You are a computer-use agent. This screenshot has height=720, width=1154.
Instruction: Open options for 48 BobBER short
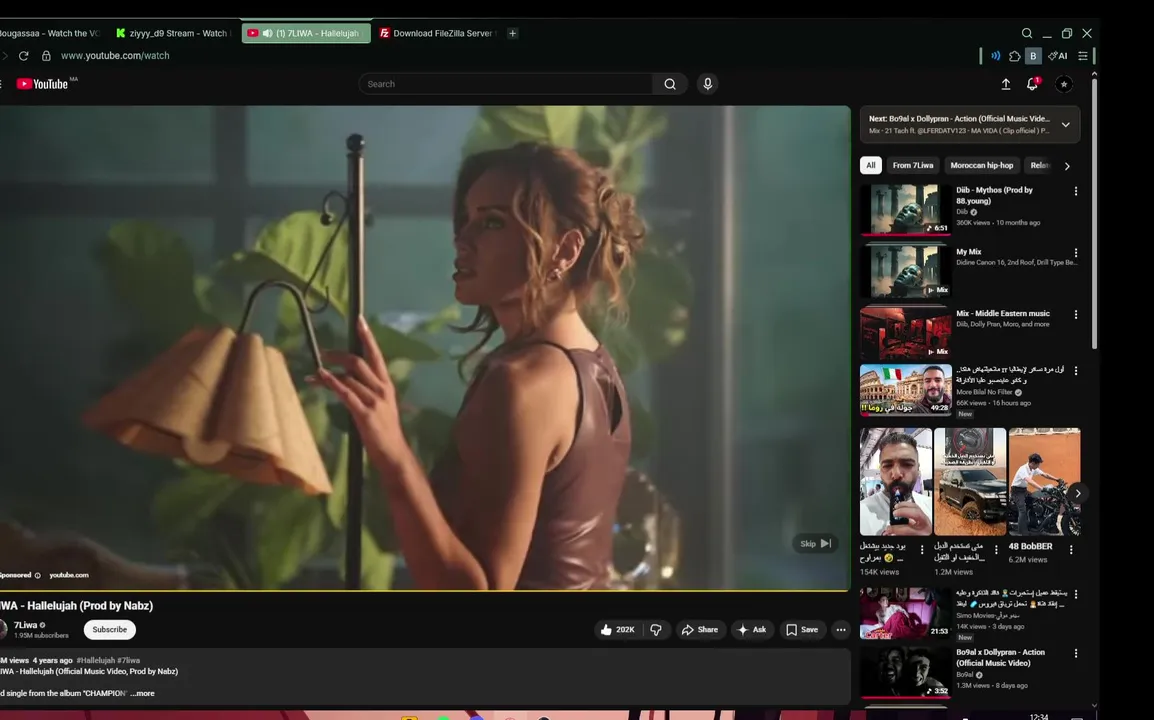1071,550
